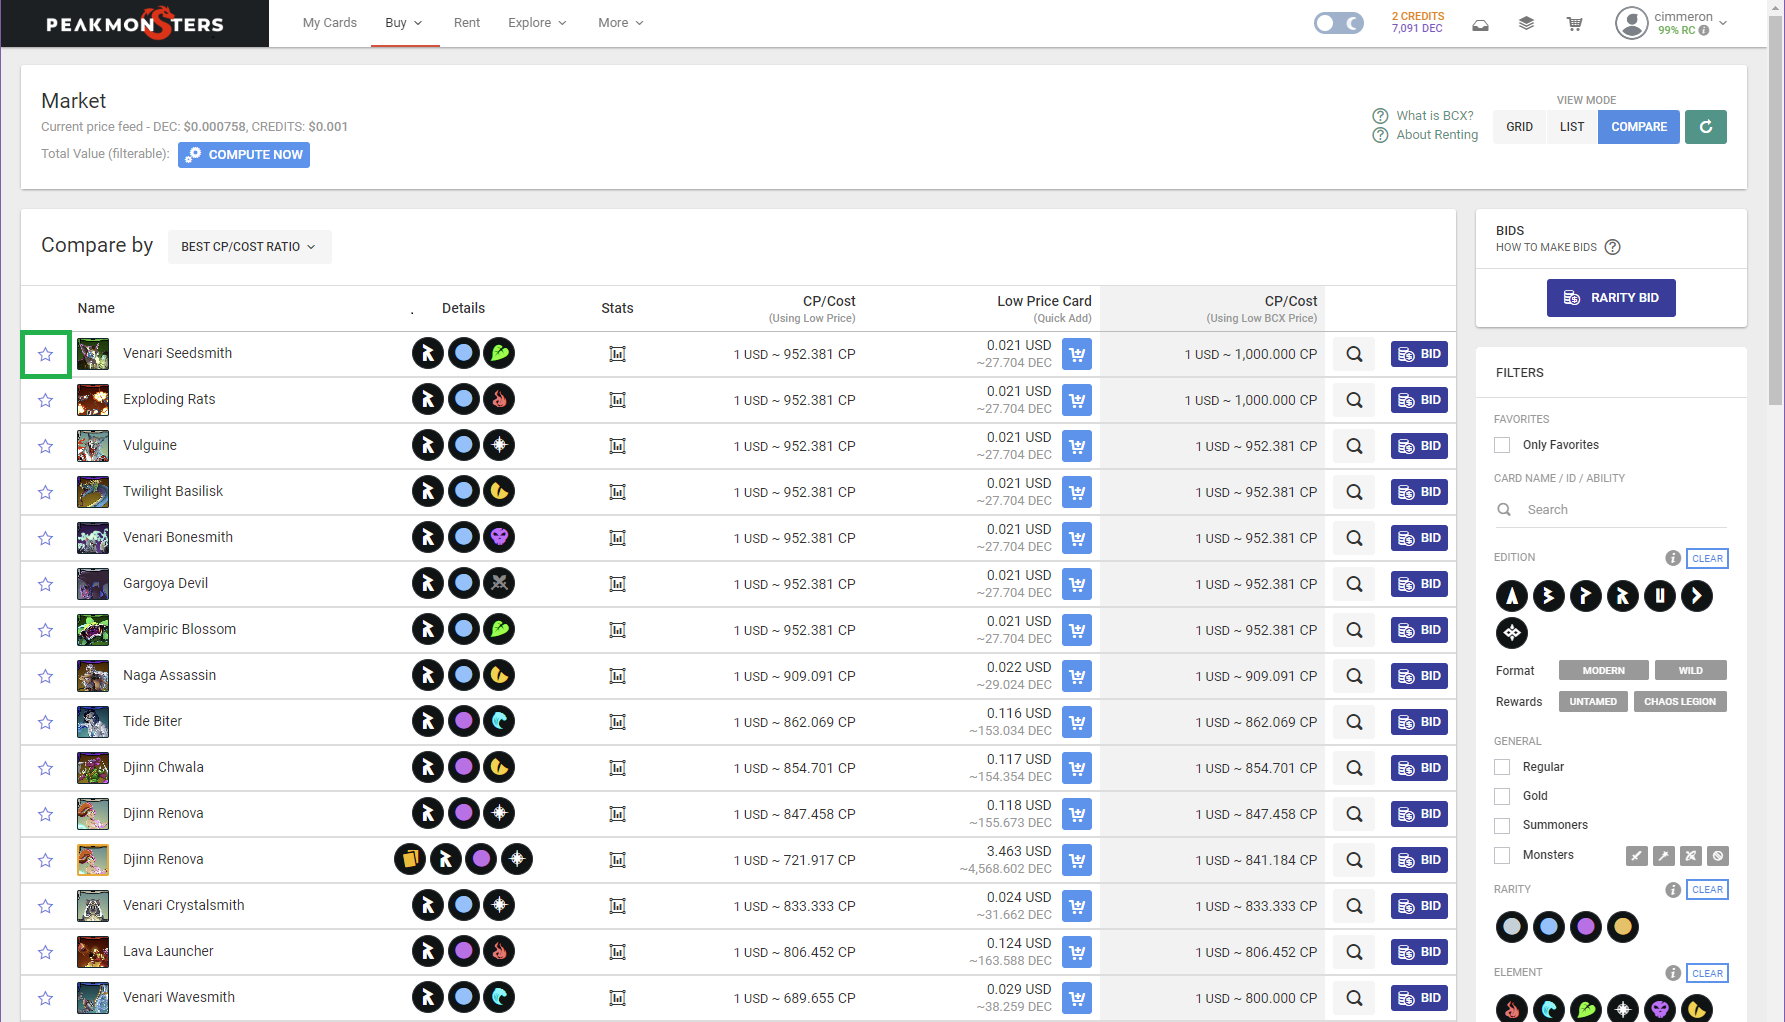1785x1022 pixels.
Task: Place a bid on Lava Launcher
Action: 1419,952
